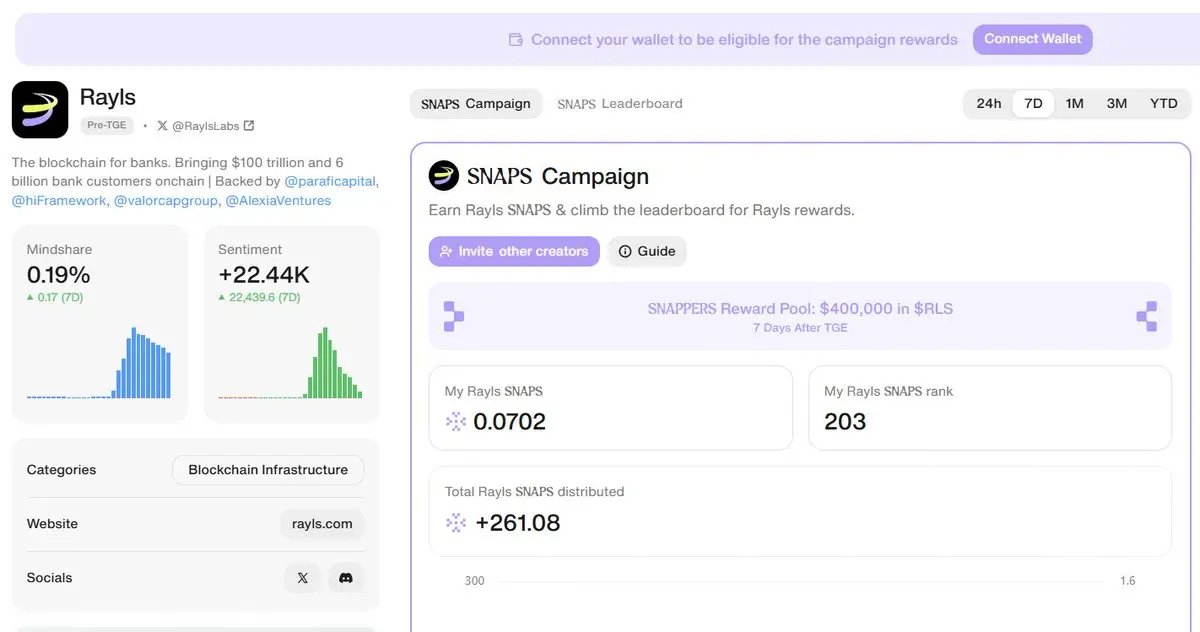Select the YTD time range

[1164, 104]
